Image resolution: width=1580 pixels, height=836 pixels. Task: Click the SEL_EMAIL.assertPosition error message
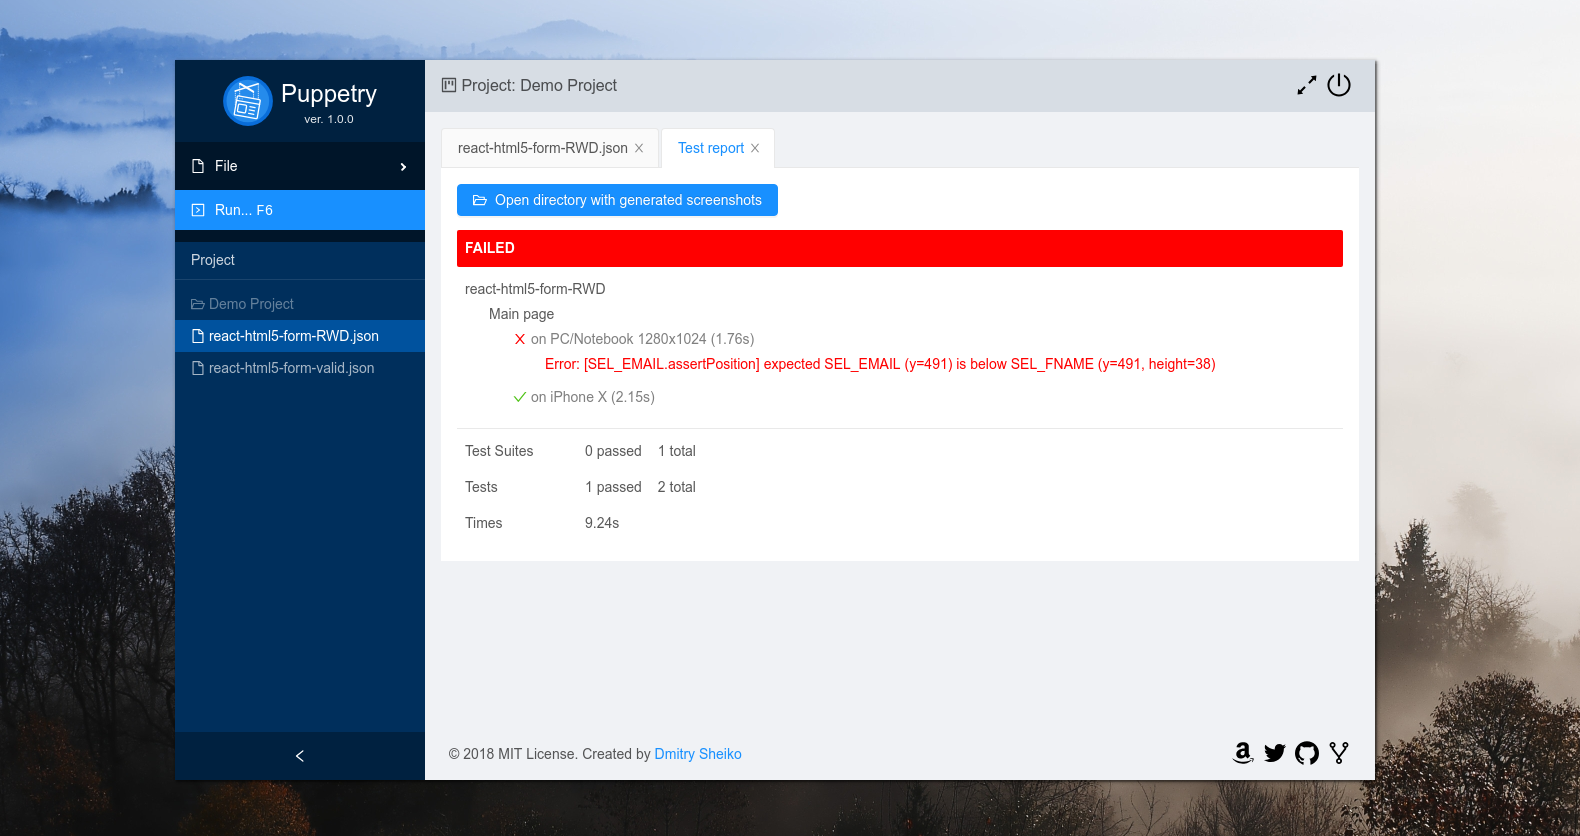pyautogui.click(x=880, y=364)
